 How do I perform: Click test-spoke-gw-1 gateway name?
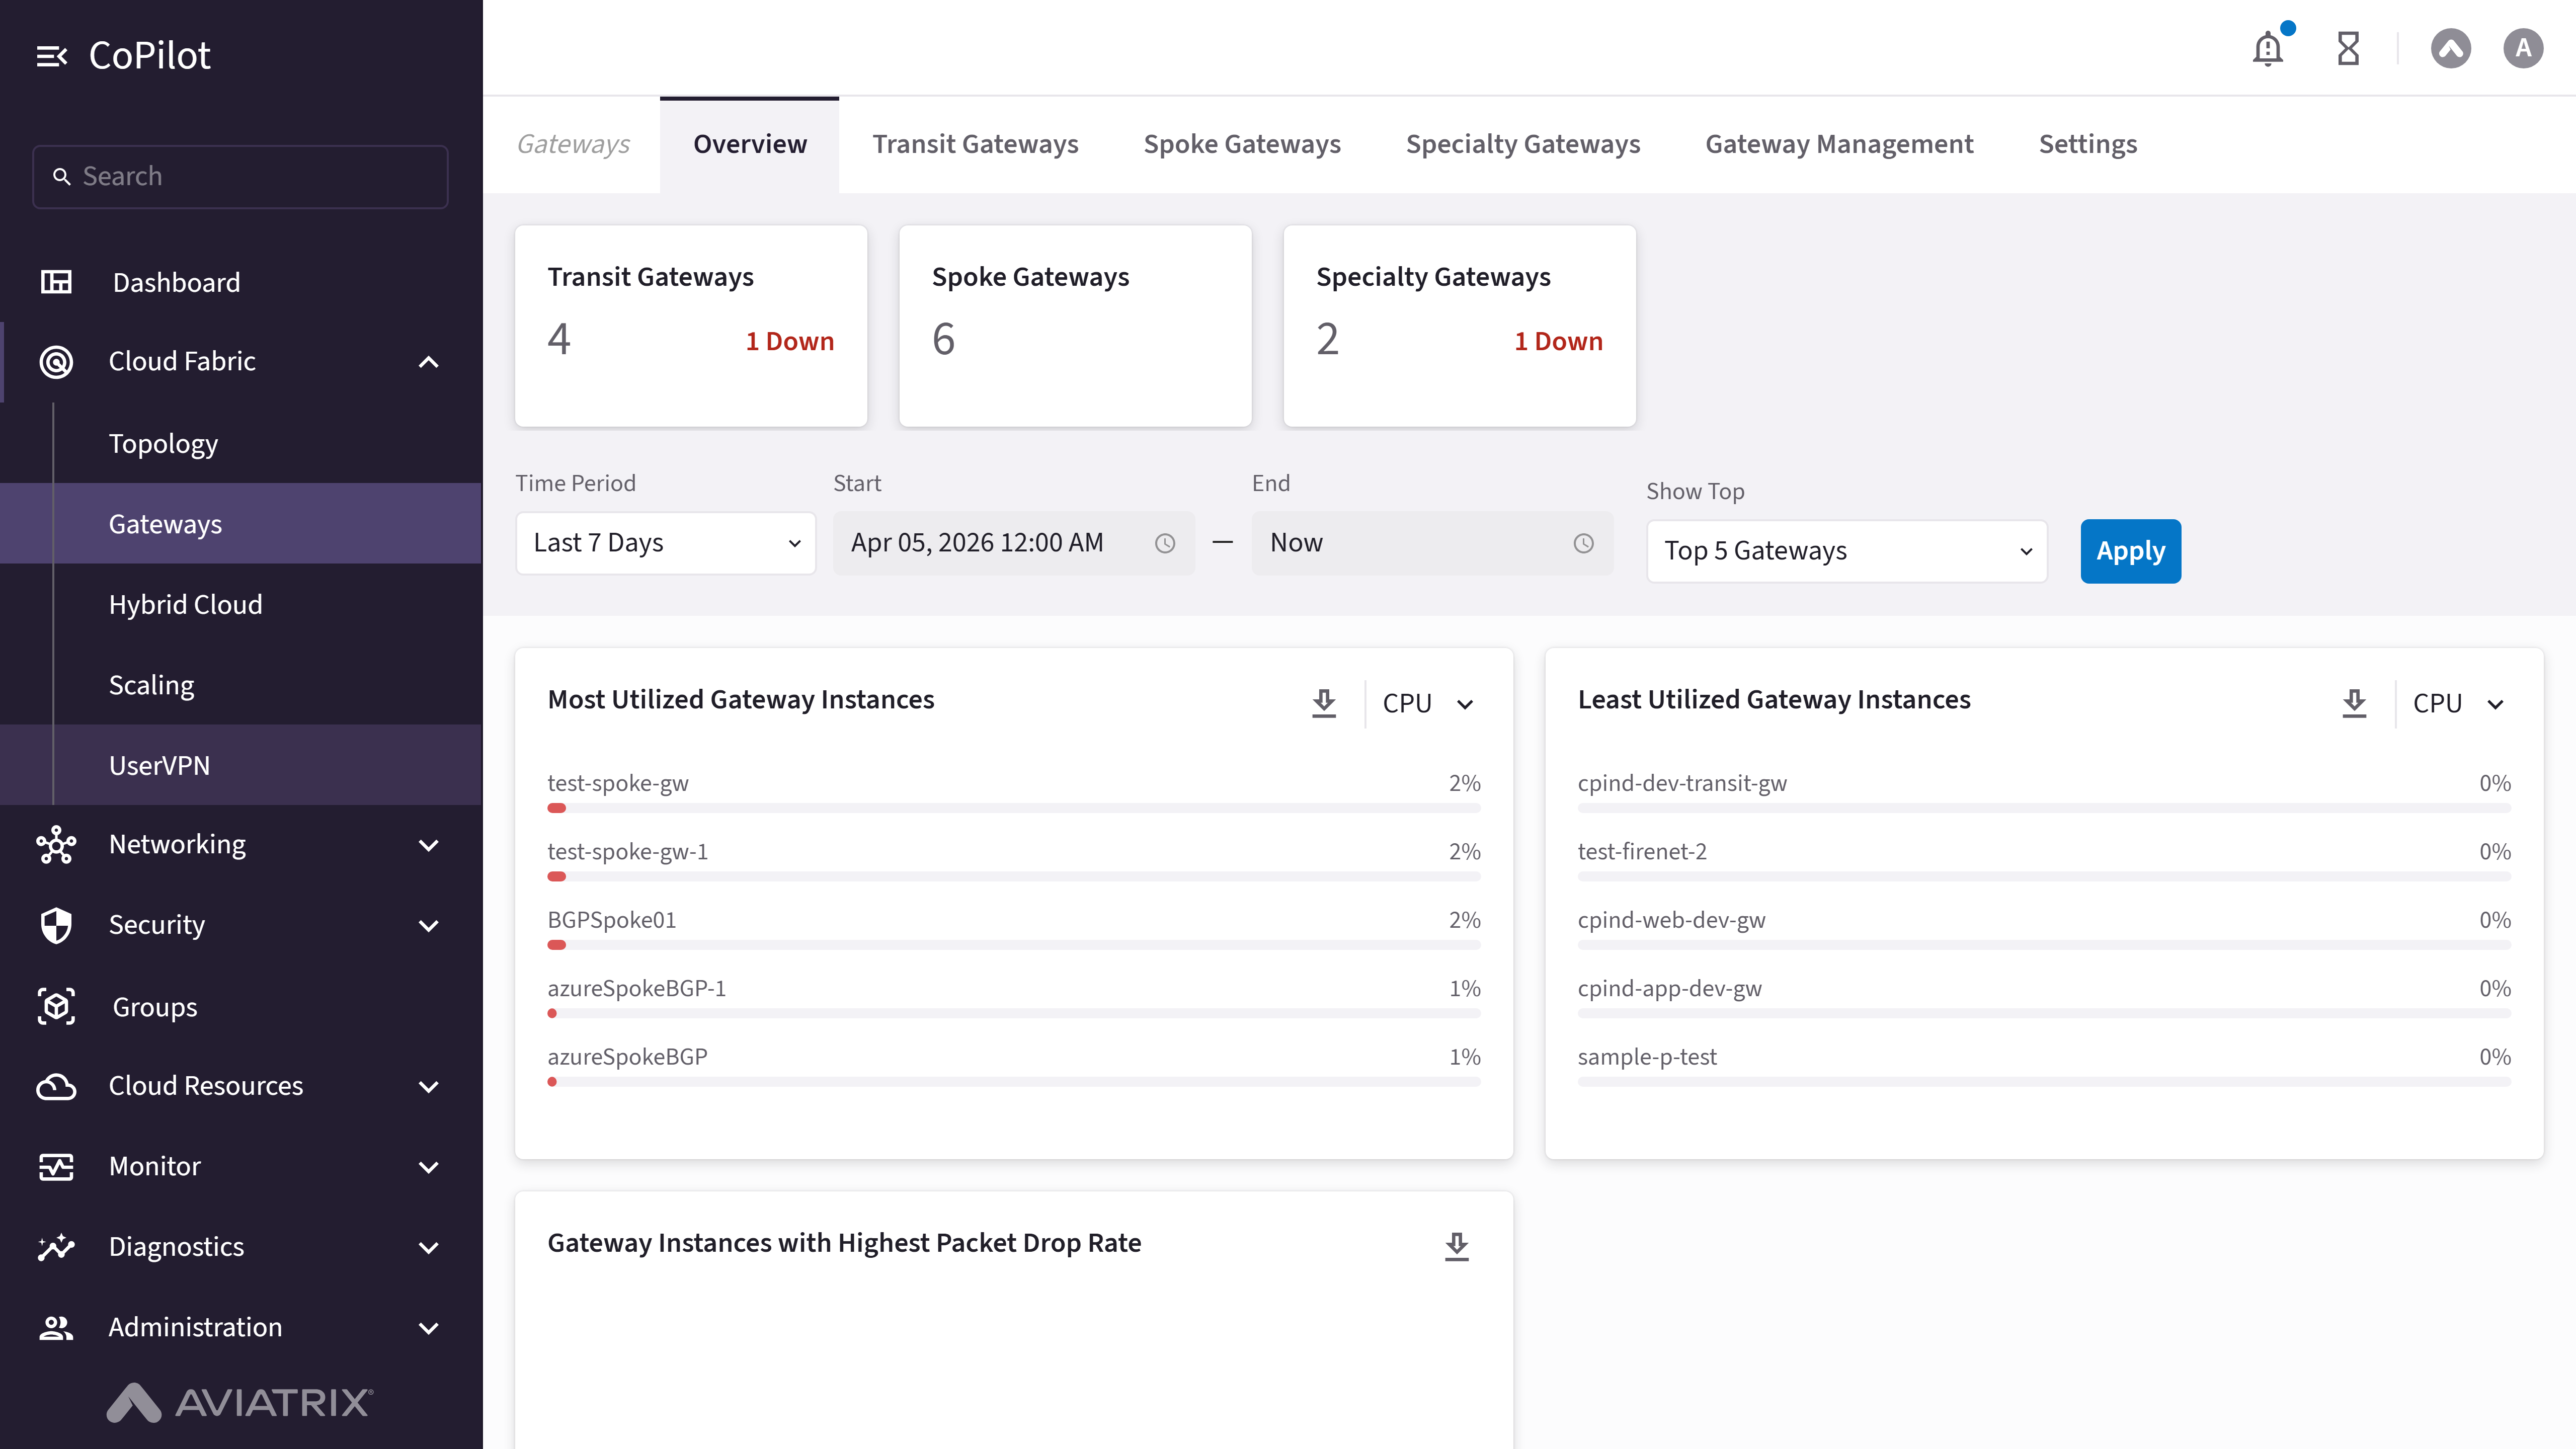pos(627,852)
